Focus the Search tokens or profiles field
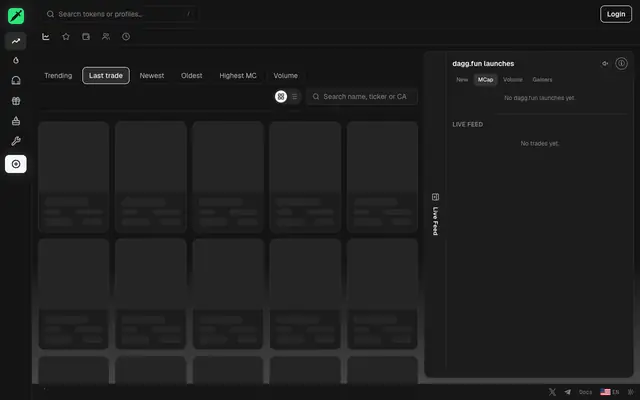The width and height of the screenshot is (640, 400). pos(121,14)
